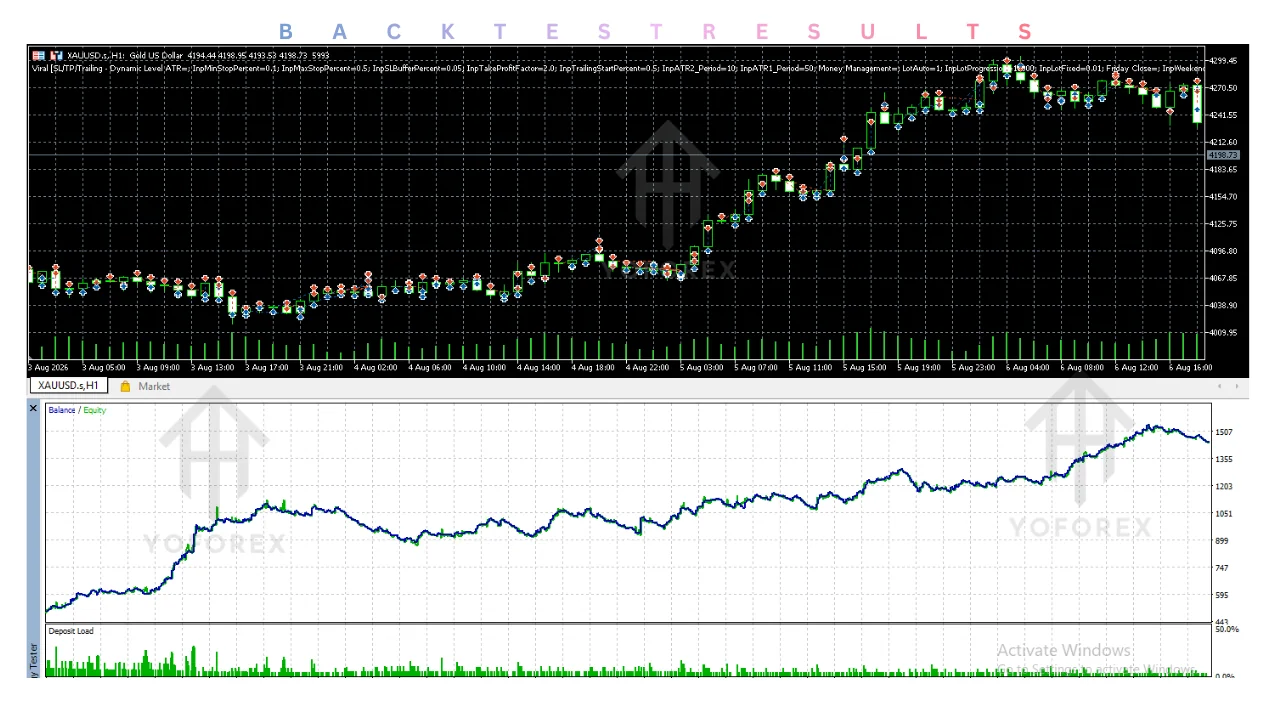Click the lock icon on the Market tab
The image size is (1280, 720).
tap(126, 386)
